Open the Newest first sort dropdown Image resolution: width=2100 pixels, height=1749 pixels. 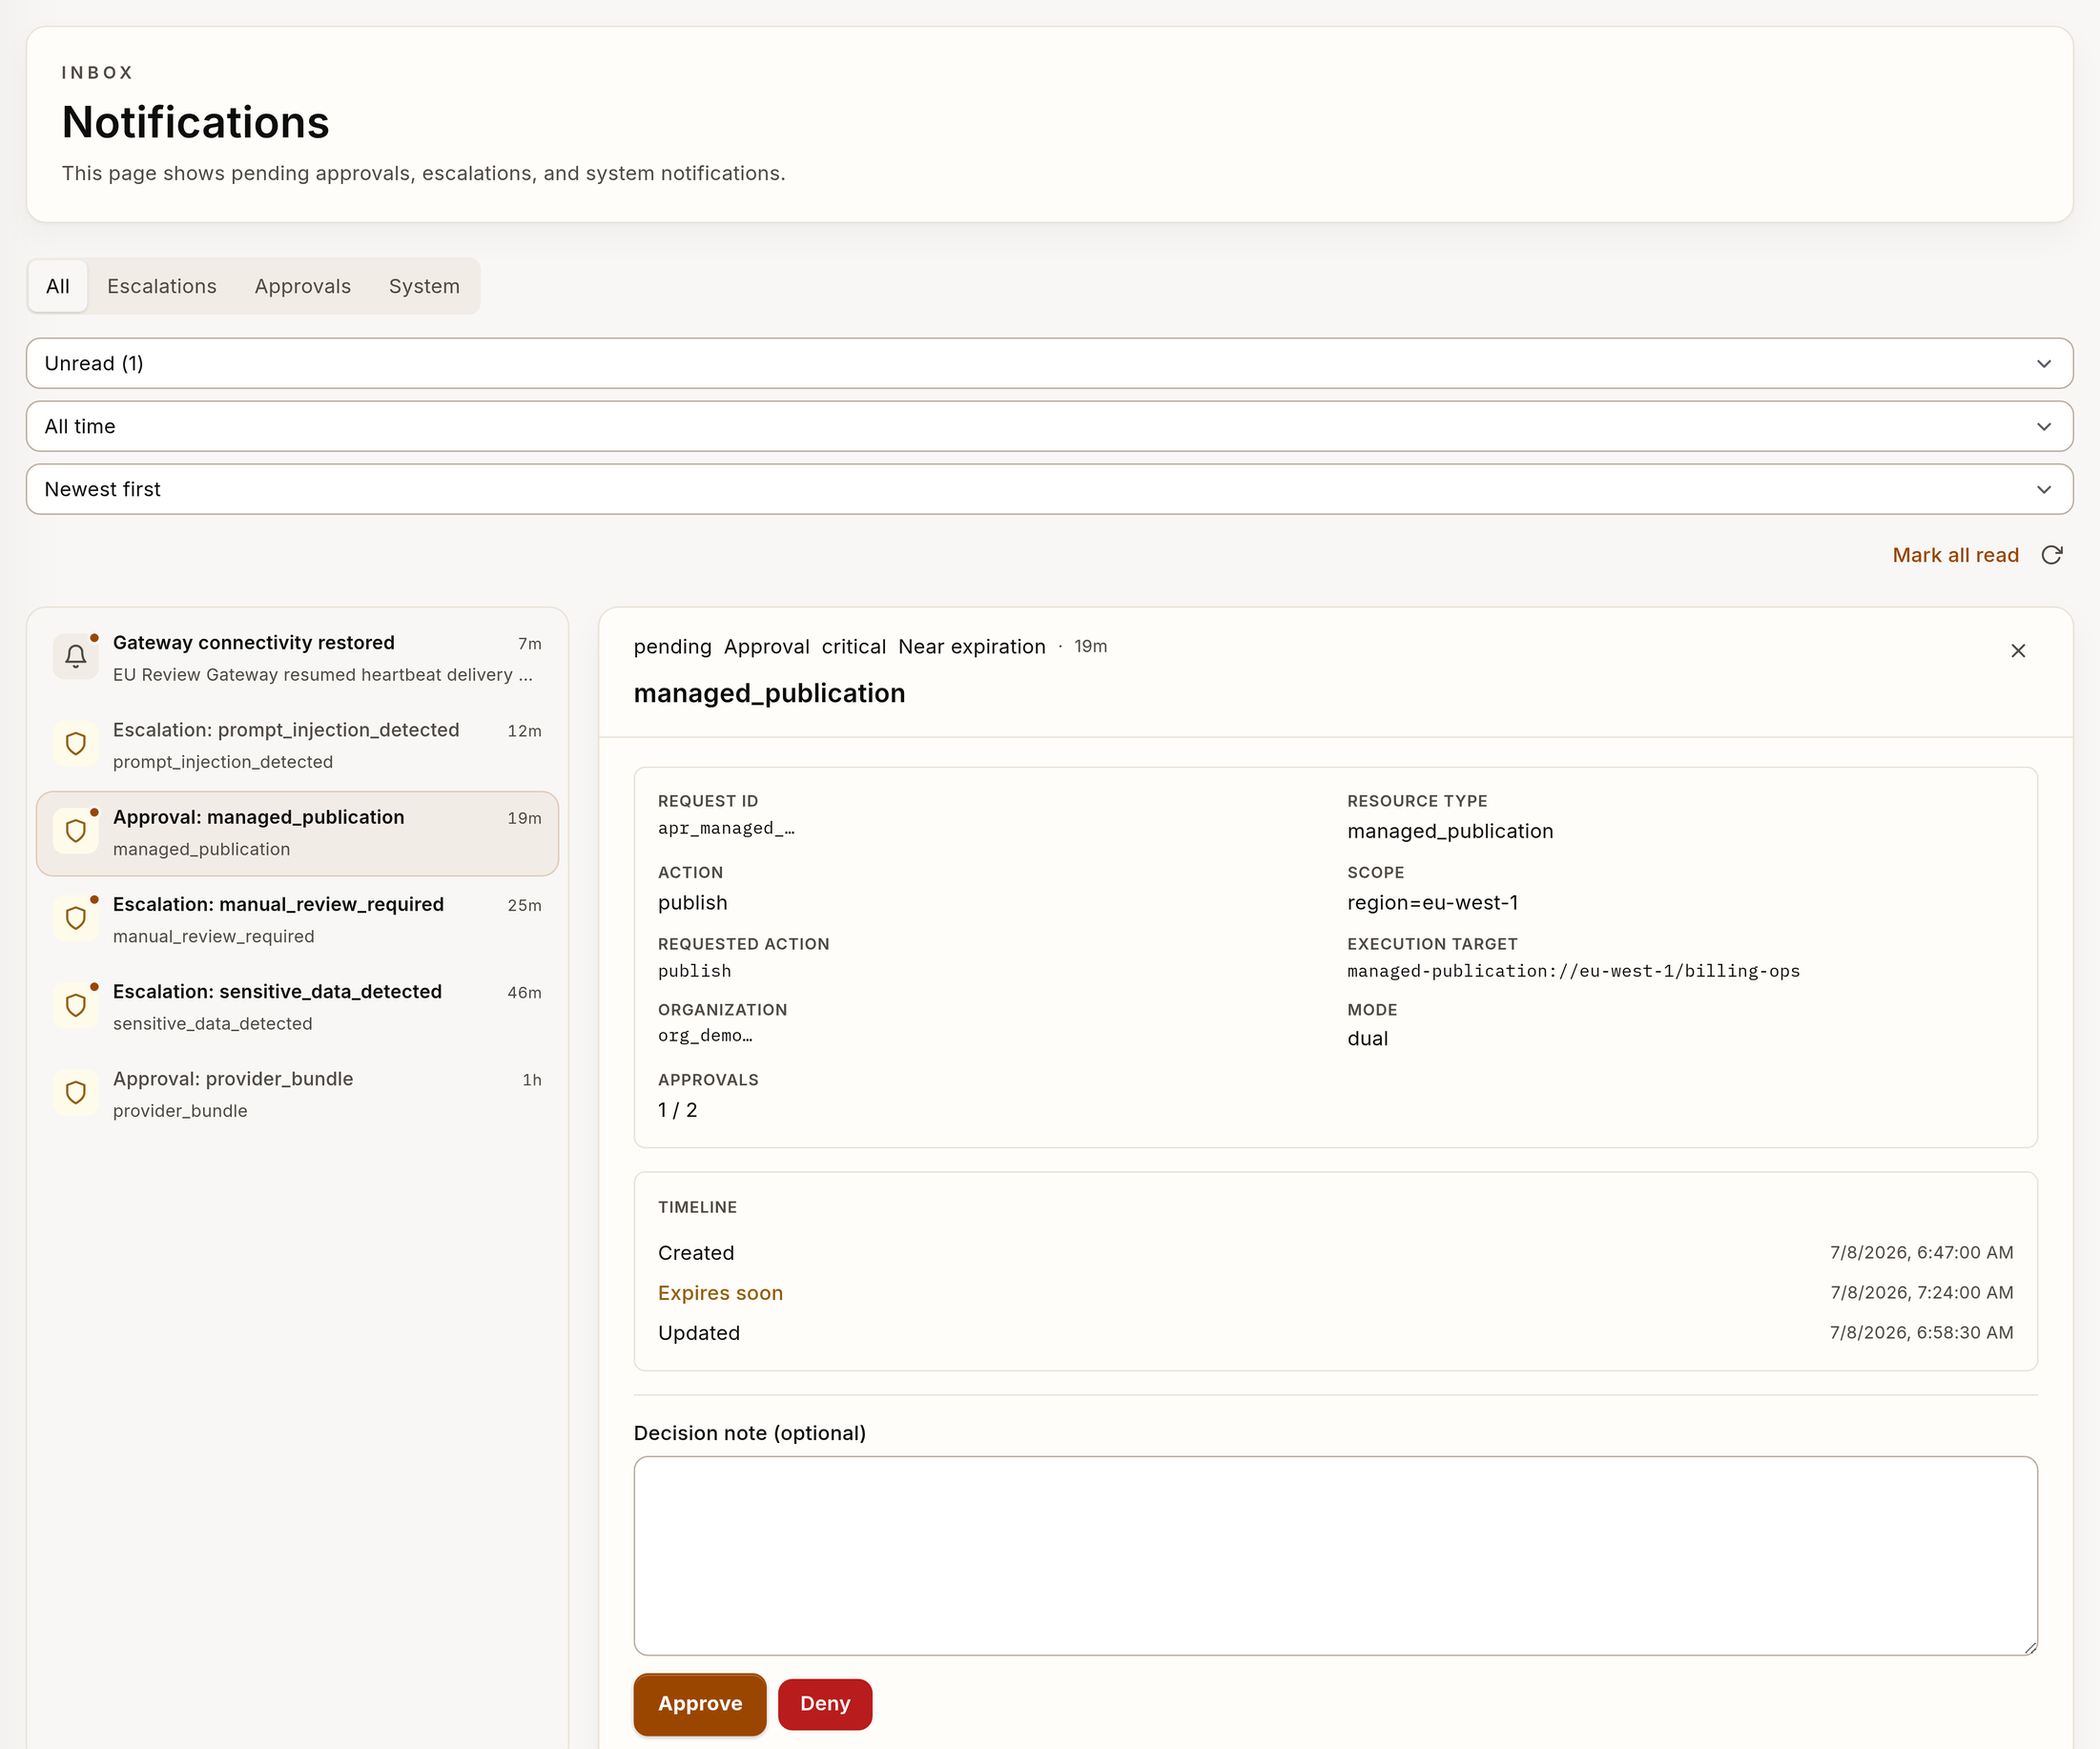[1049, 489]
